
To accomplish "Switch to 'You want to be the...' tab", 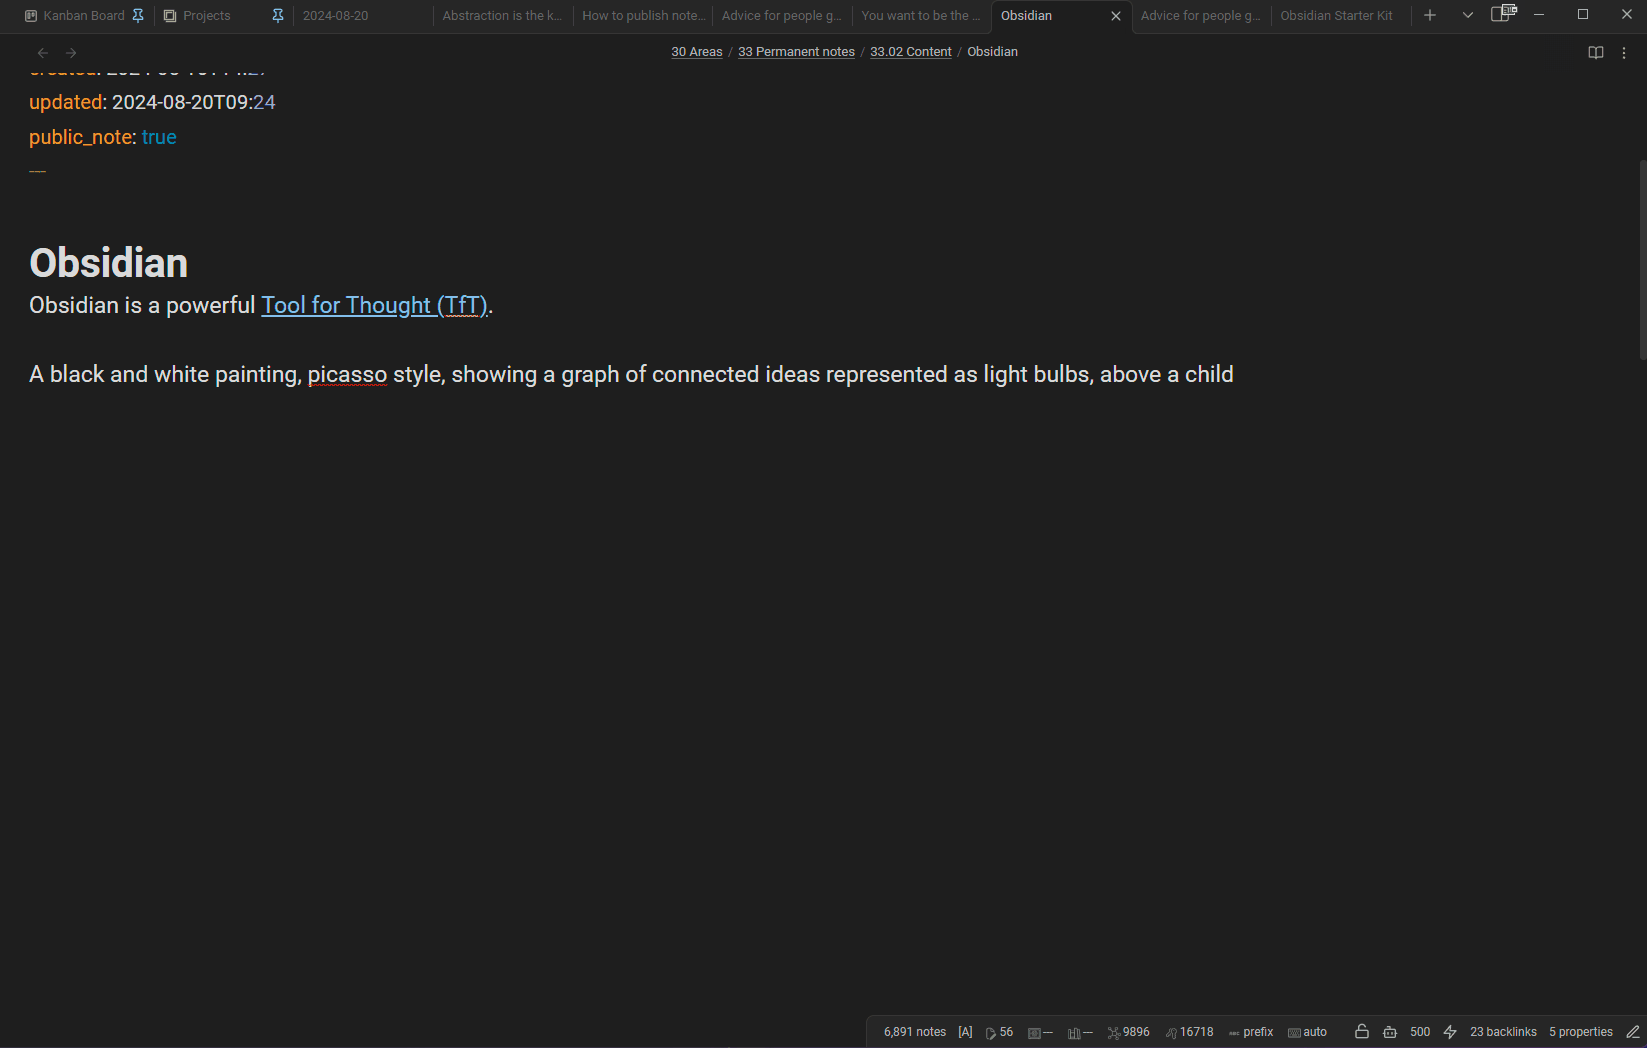I will pos(921,16).
